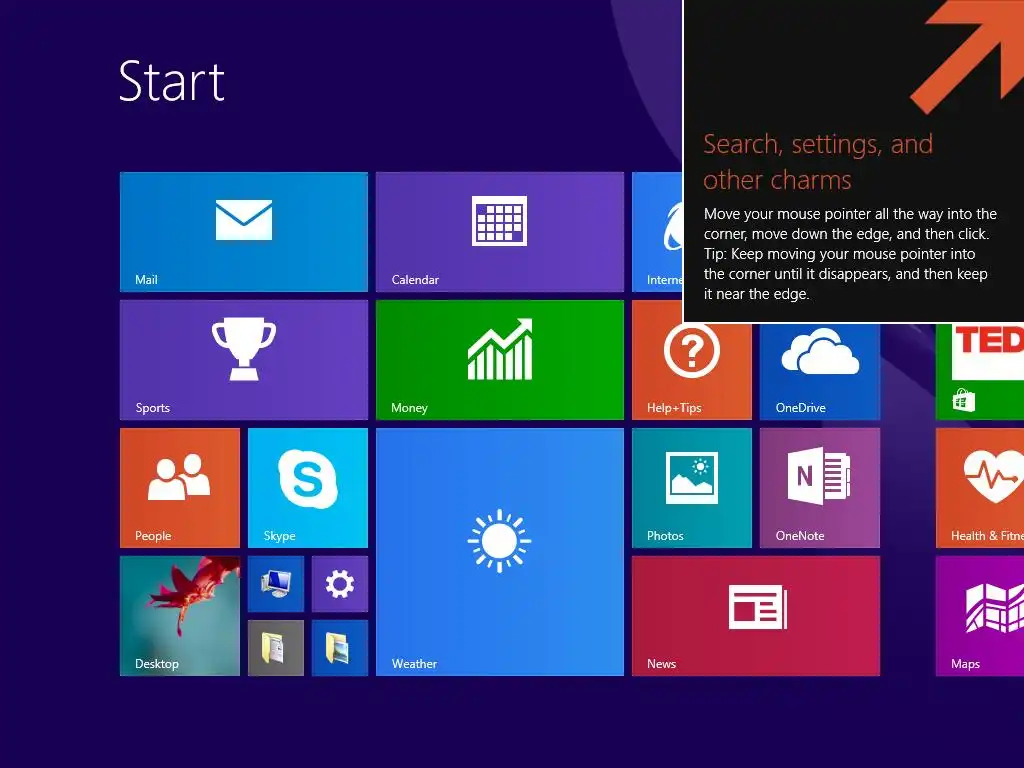Switch to the Desktop tile

tap(180, 616)
